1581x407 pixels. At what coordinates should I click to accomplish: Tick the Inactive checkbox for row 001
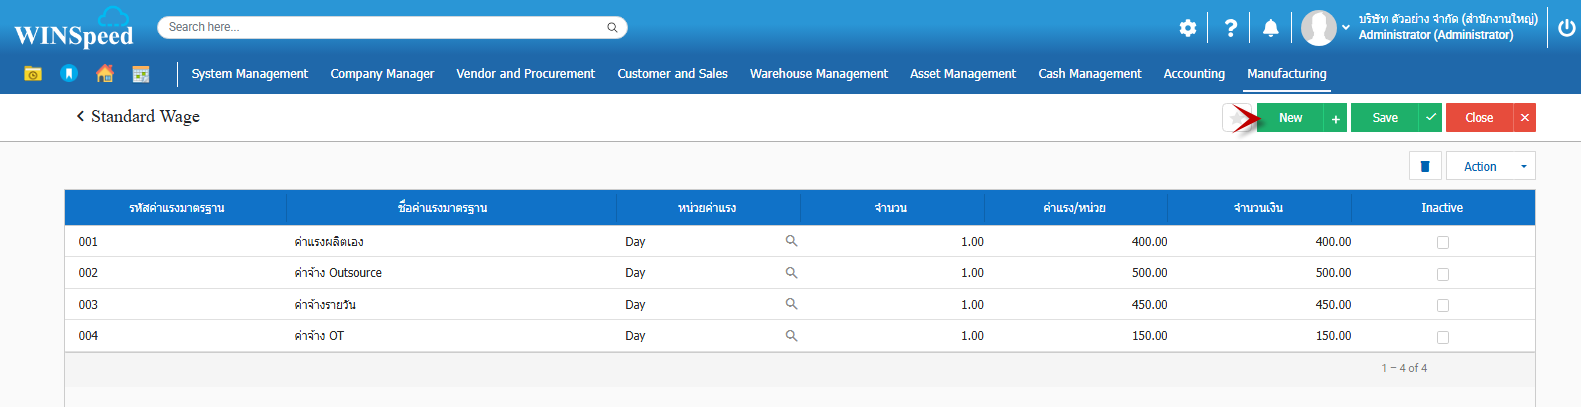(x=1442, y=242)
